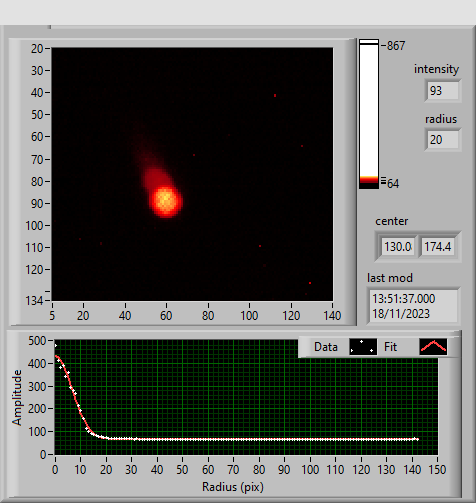Click the Fit plot legend icon
The height and width of the screenshot is (503, 476).
coord(433,347)
